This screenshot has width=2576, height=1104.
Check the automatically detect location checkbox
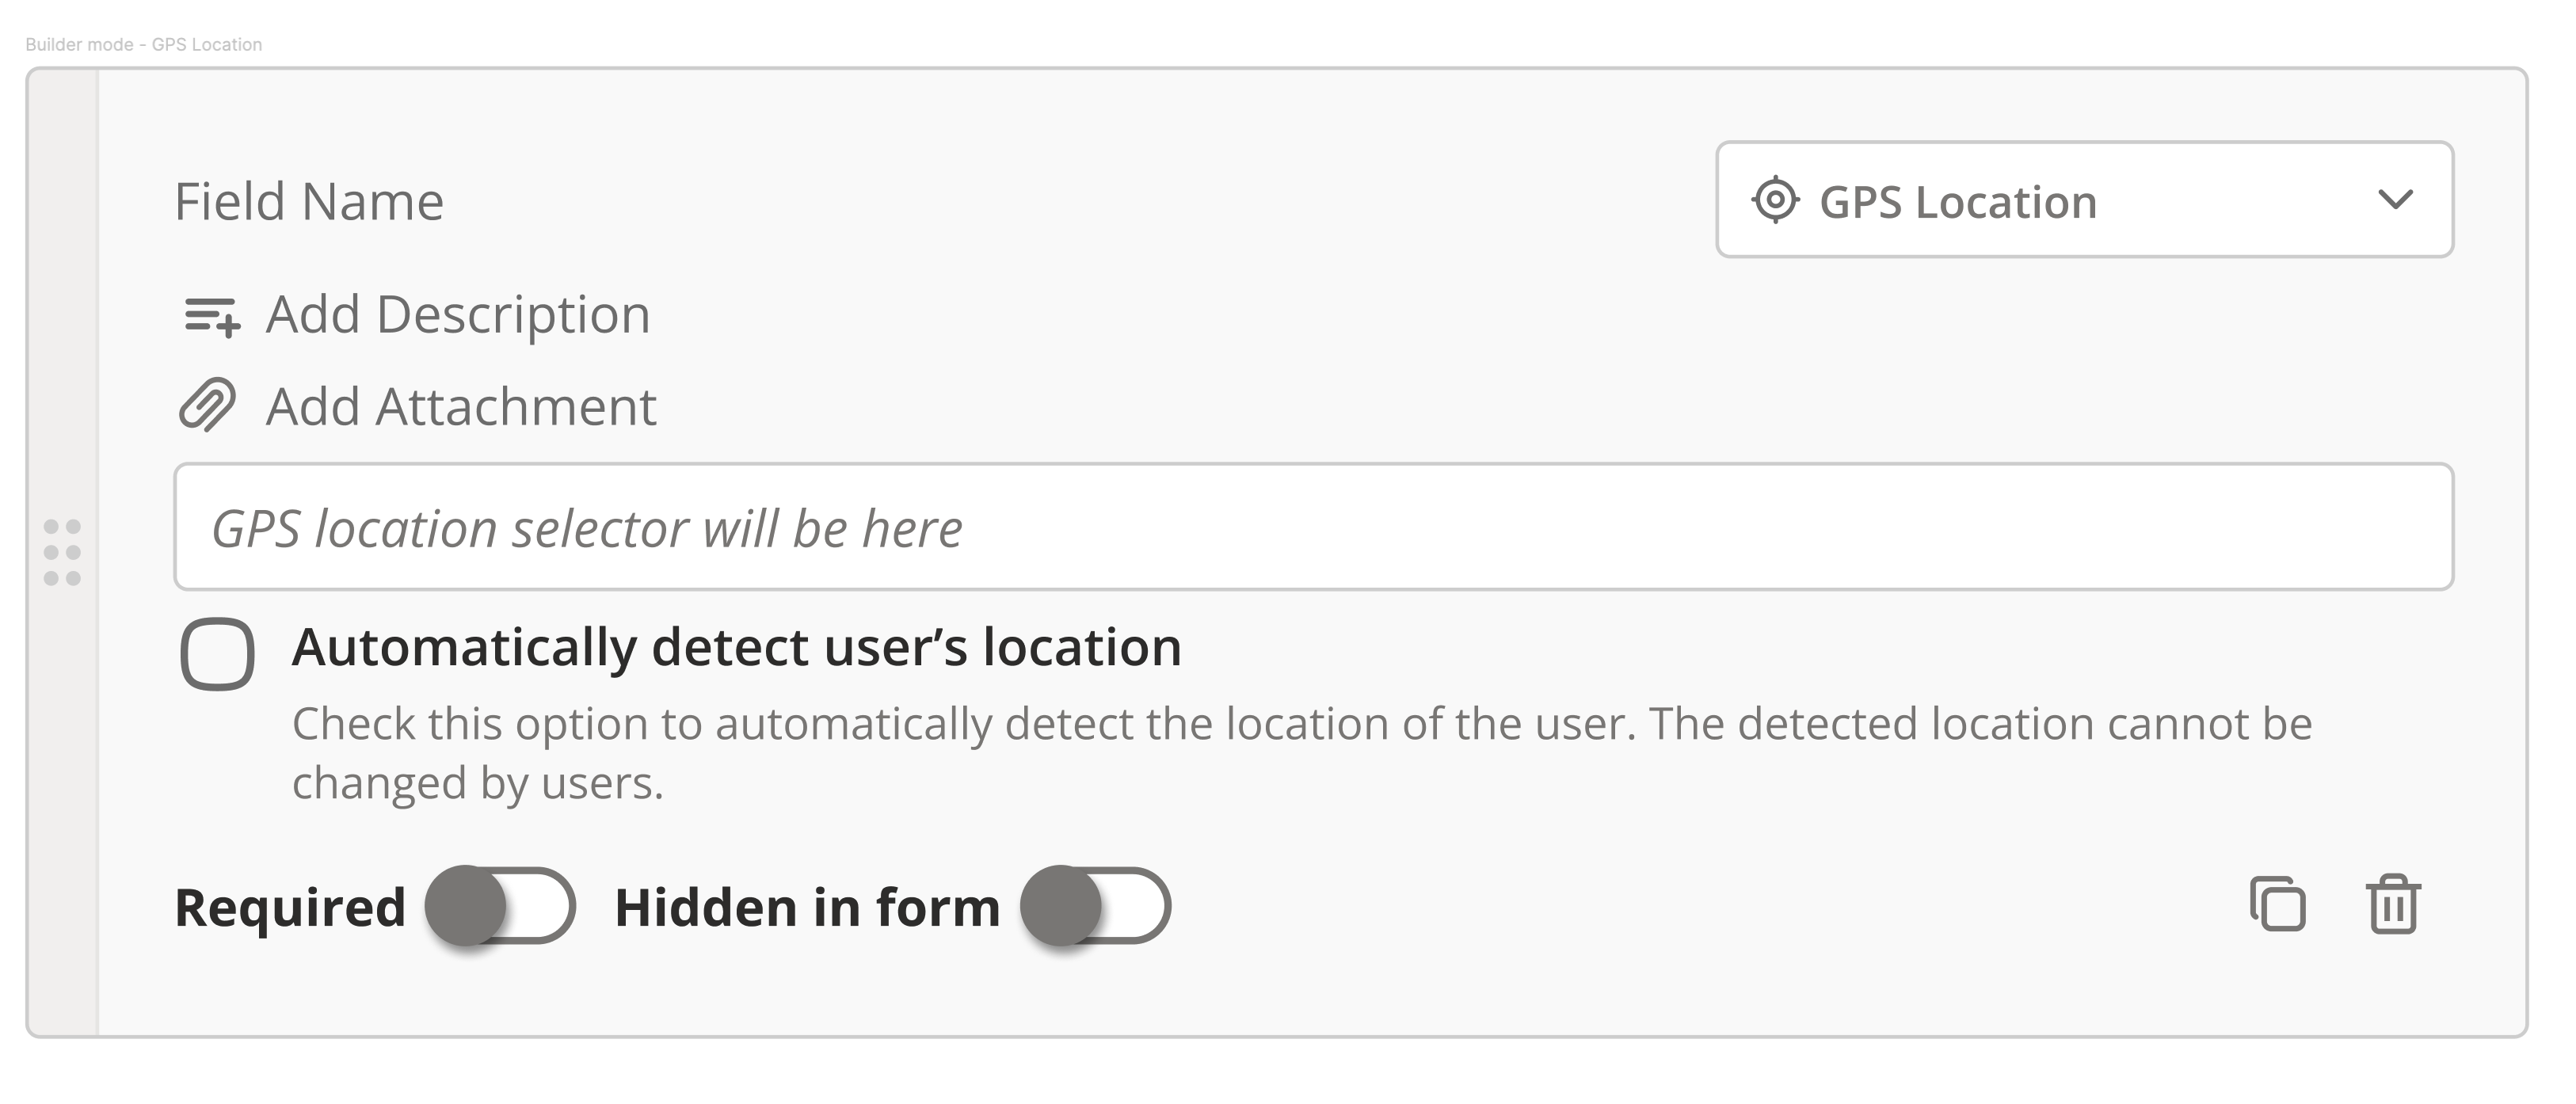(x=217, y=654)
